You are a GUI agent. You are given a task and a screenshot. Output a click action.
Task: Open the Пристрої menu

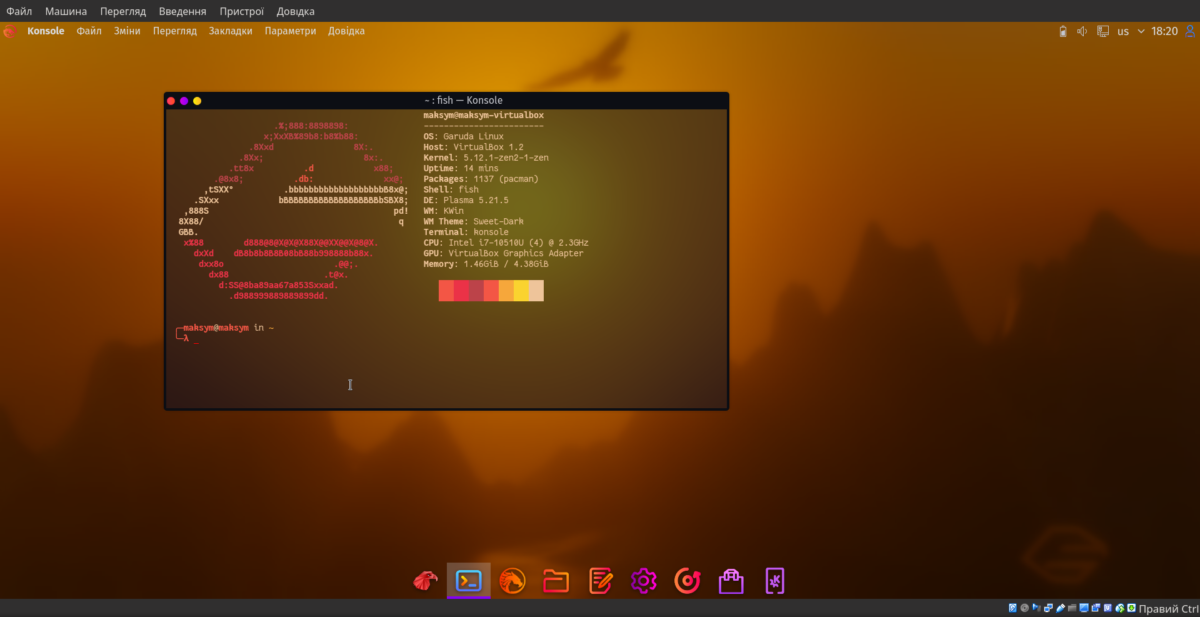[x=242, y=11]
